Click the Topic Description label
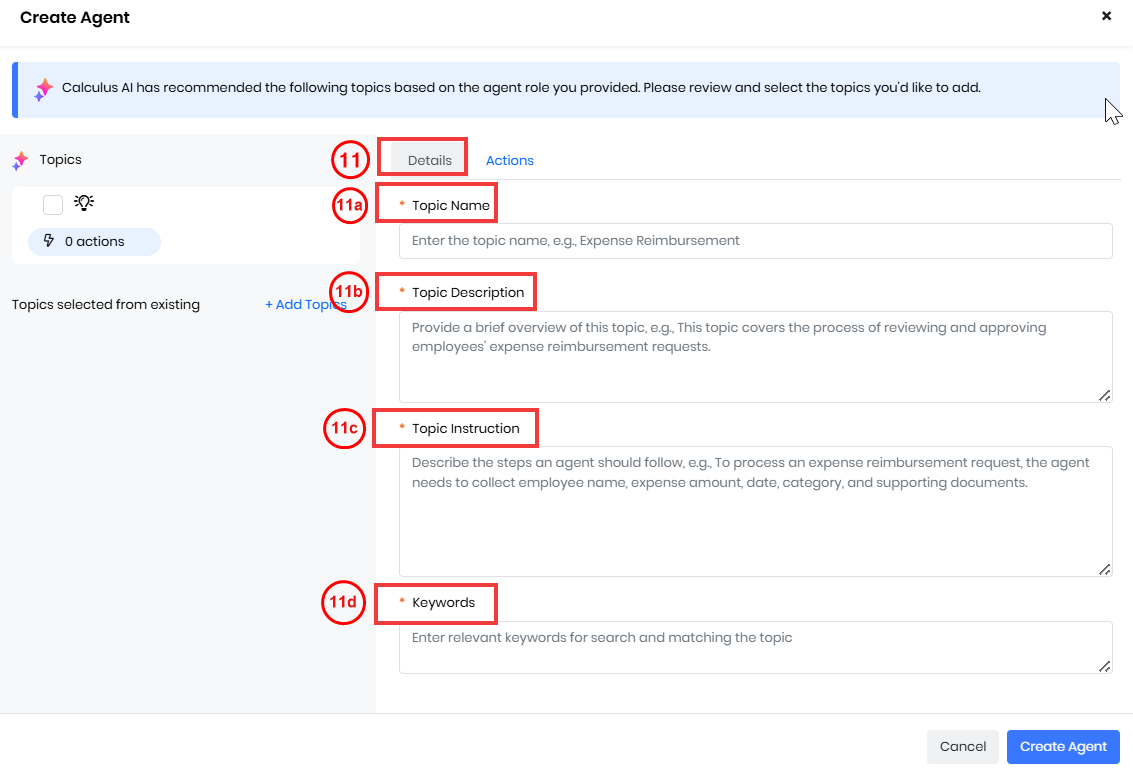 (468, 293)
